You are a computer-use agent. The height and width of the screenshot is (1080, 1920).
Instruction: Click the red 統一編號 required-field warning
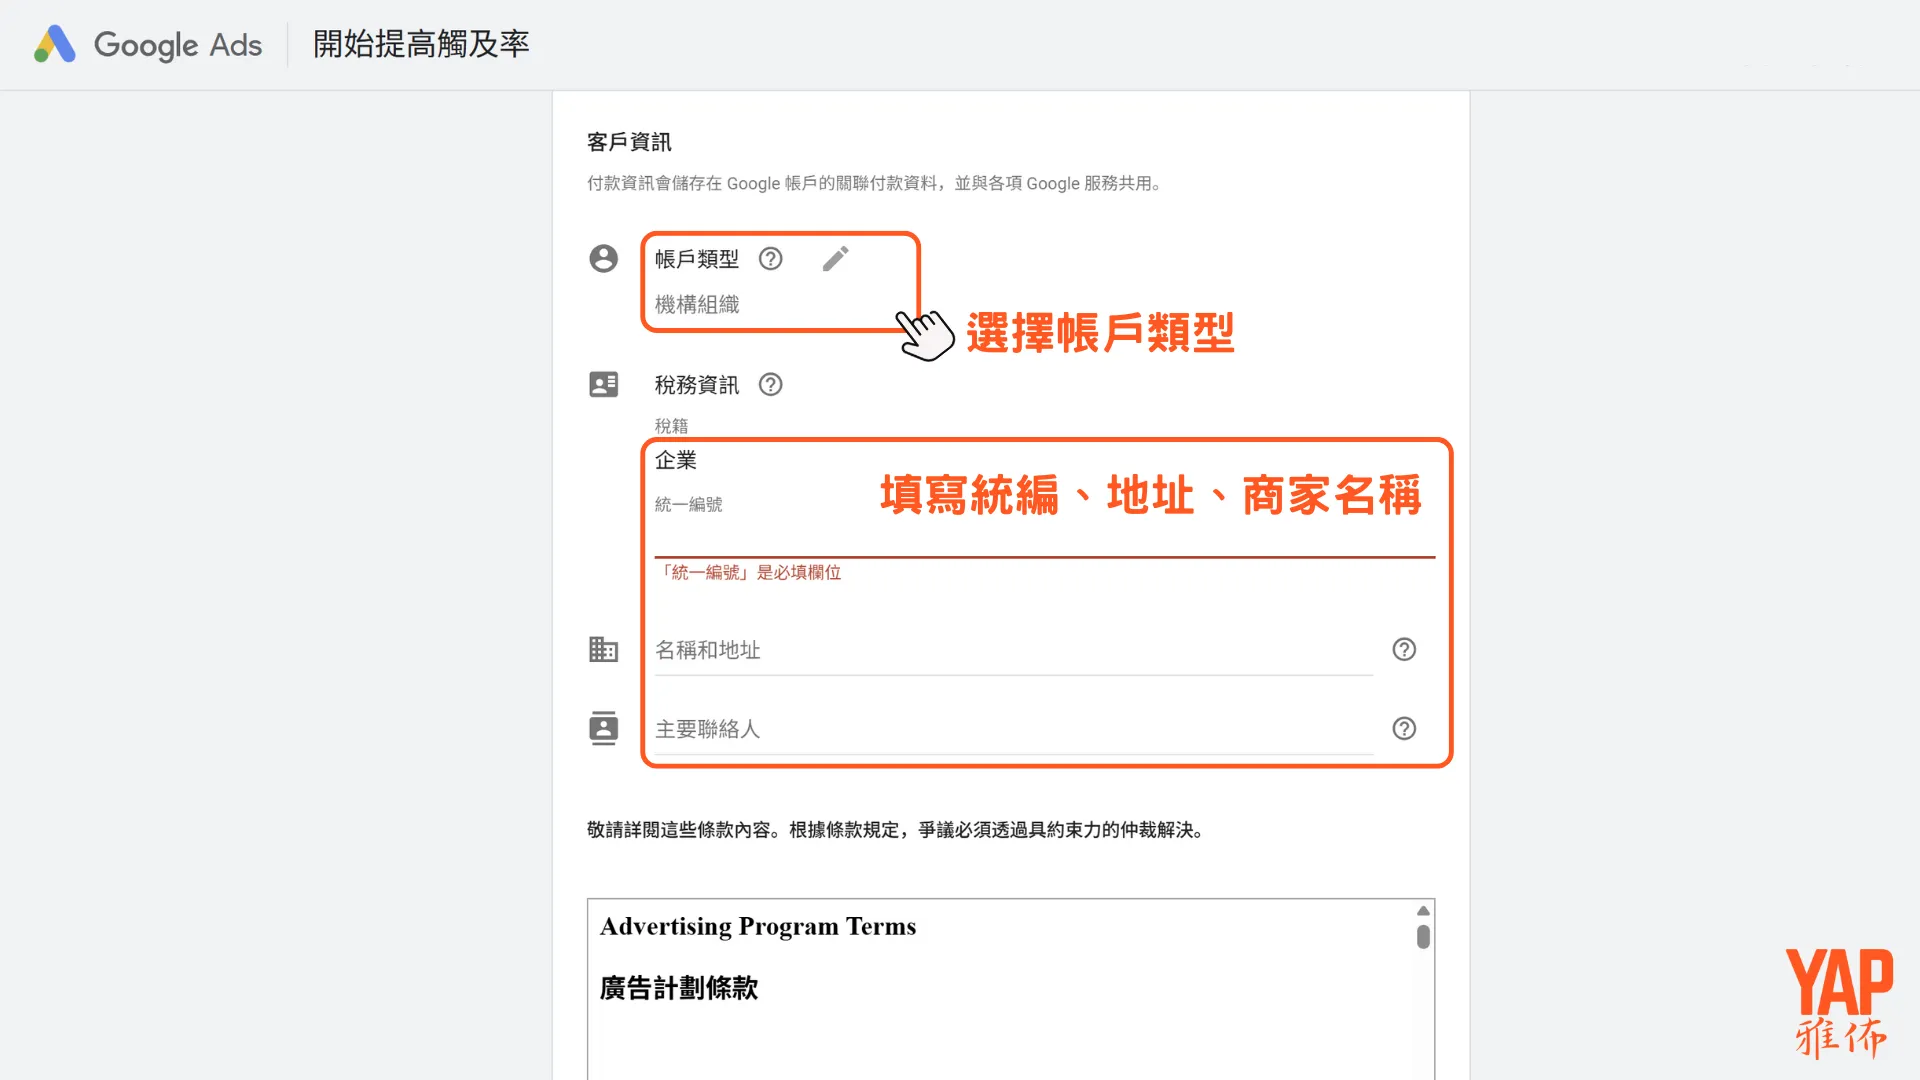[x=750, y=572]
